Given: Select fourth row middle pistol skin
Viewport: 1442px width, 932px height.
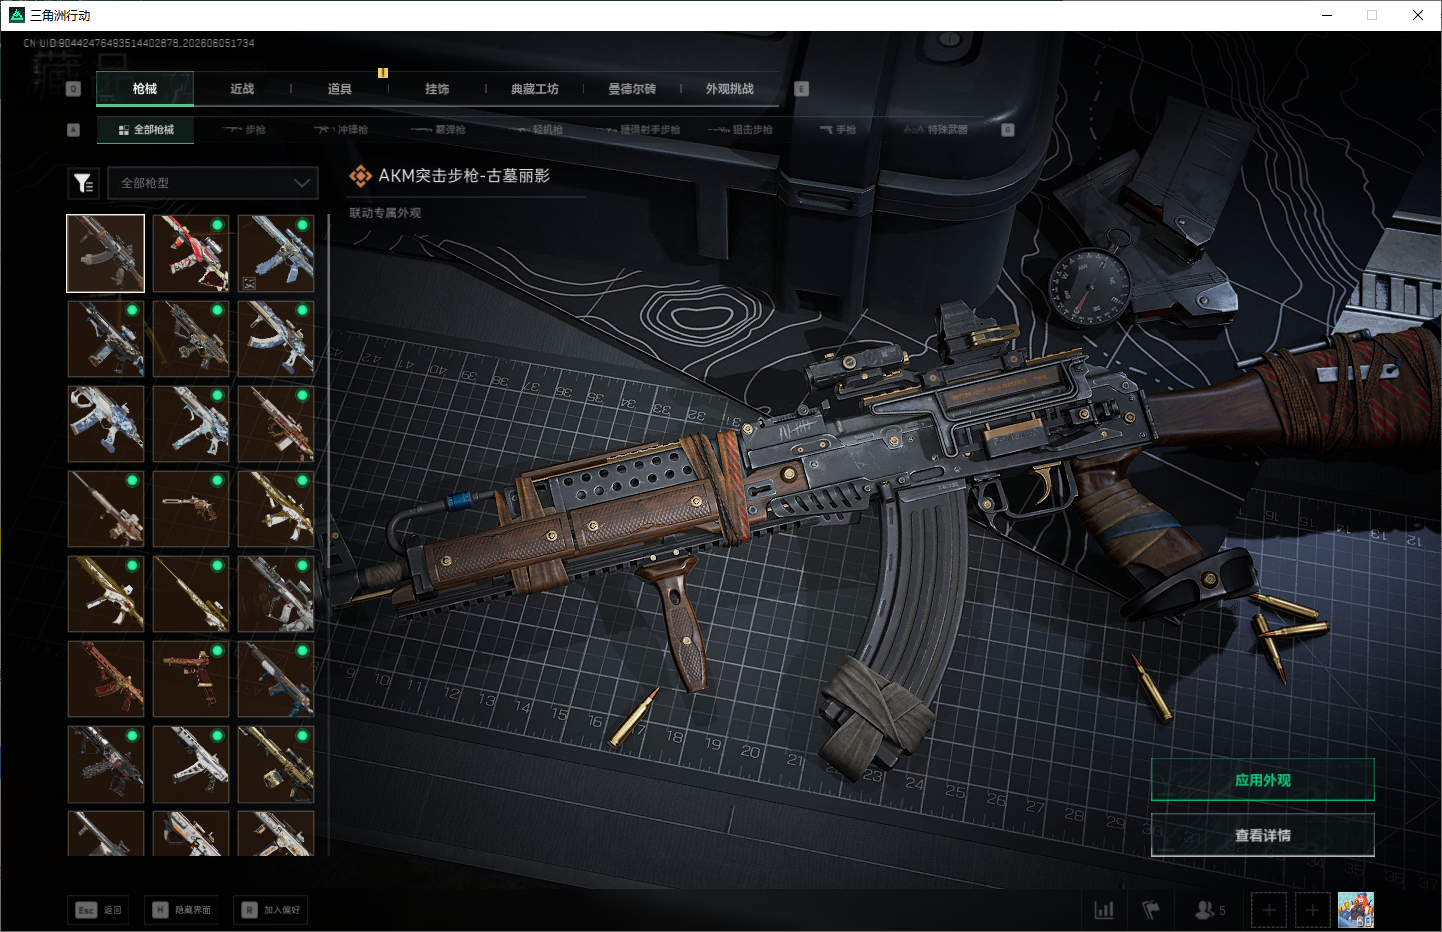Looking at the screenshot, I should 191,509.
